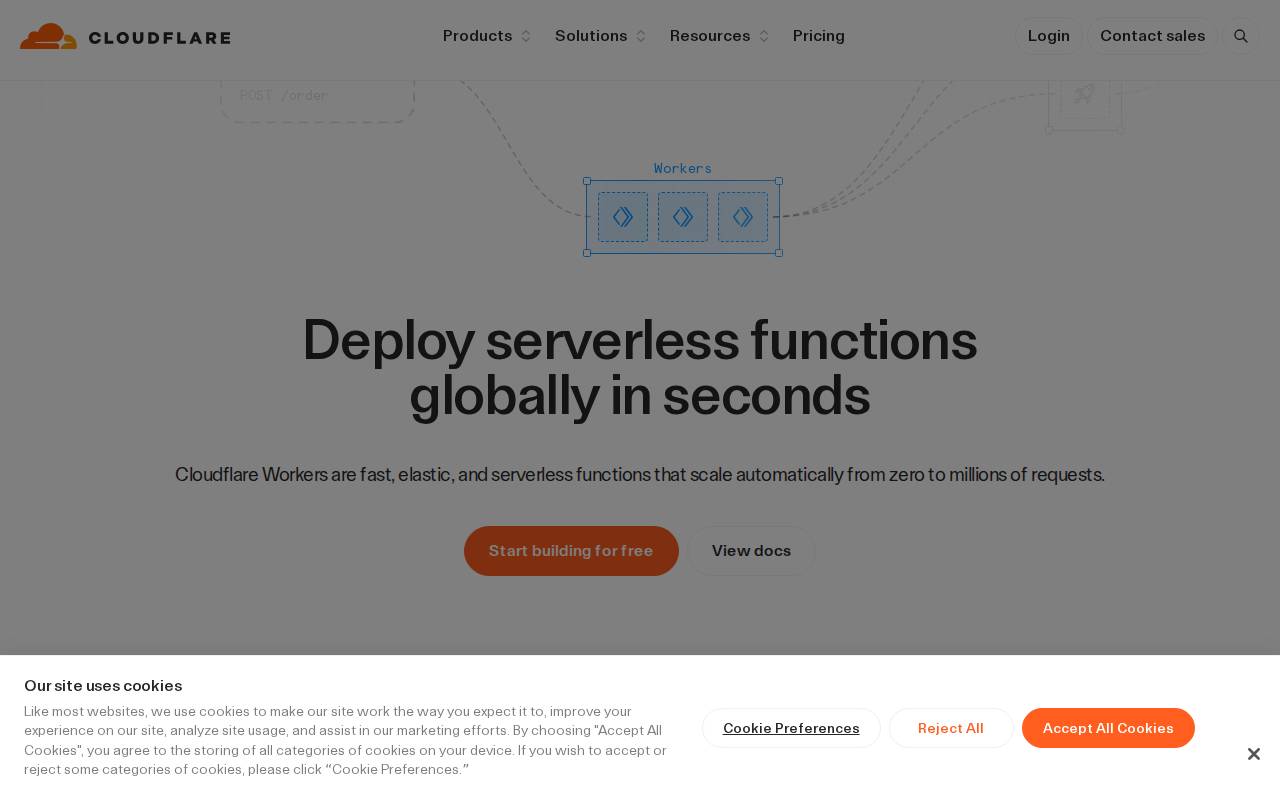The image size is (1280, 800).
Task: Click the CLOUDFLARE wordmark text
Action: [x=160, y=38]
